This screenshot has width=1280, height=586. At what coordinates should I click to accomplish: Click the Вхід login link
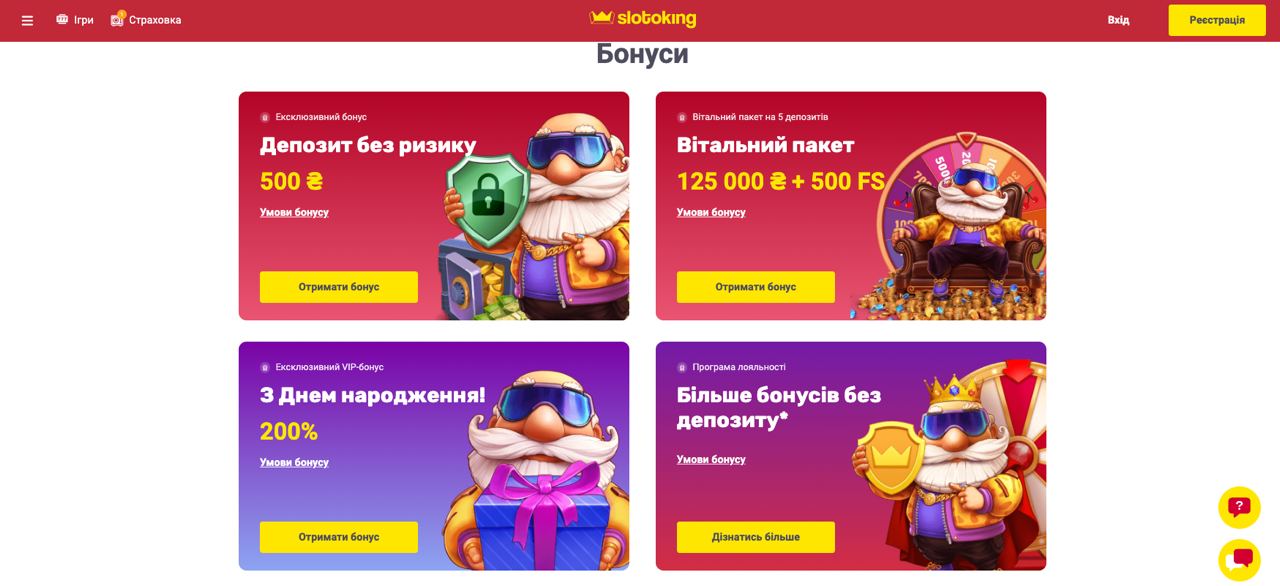tap(1118, 20)
